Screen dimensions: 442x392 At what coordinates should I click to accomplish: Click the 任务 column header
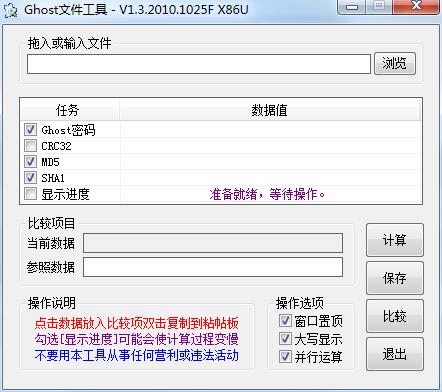(70, 110)
